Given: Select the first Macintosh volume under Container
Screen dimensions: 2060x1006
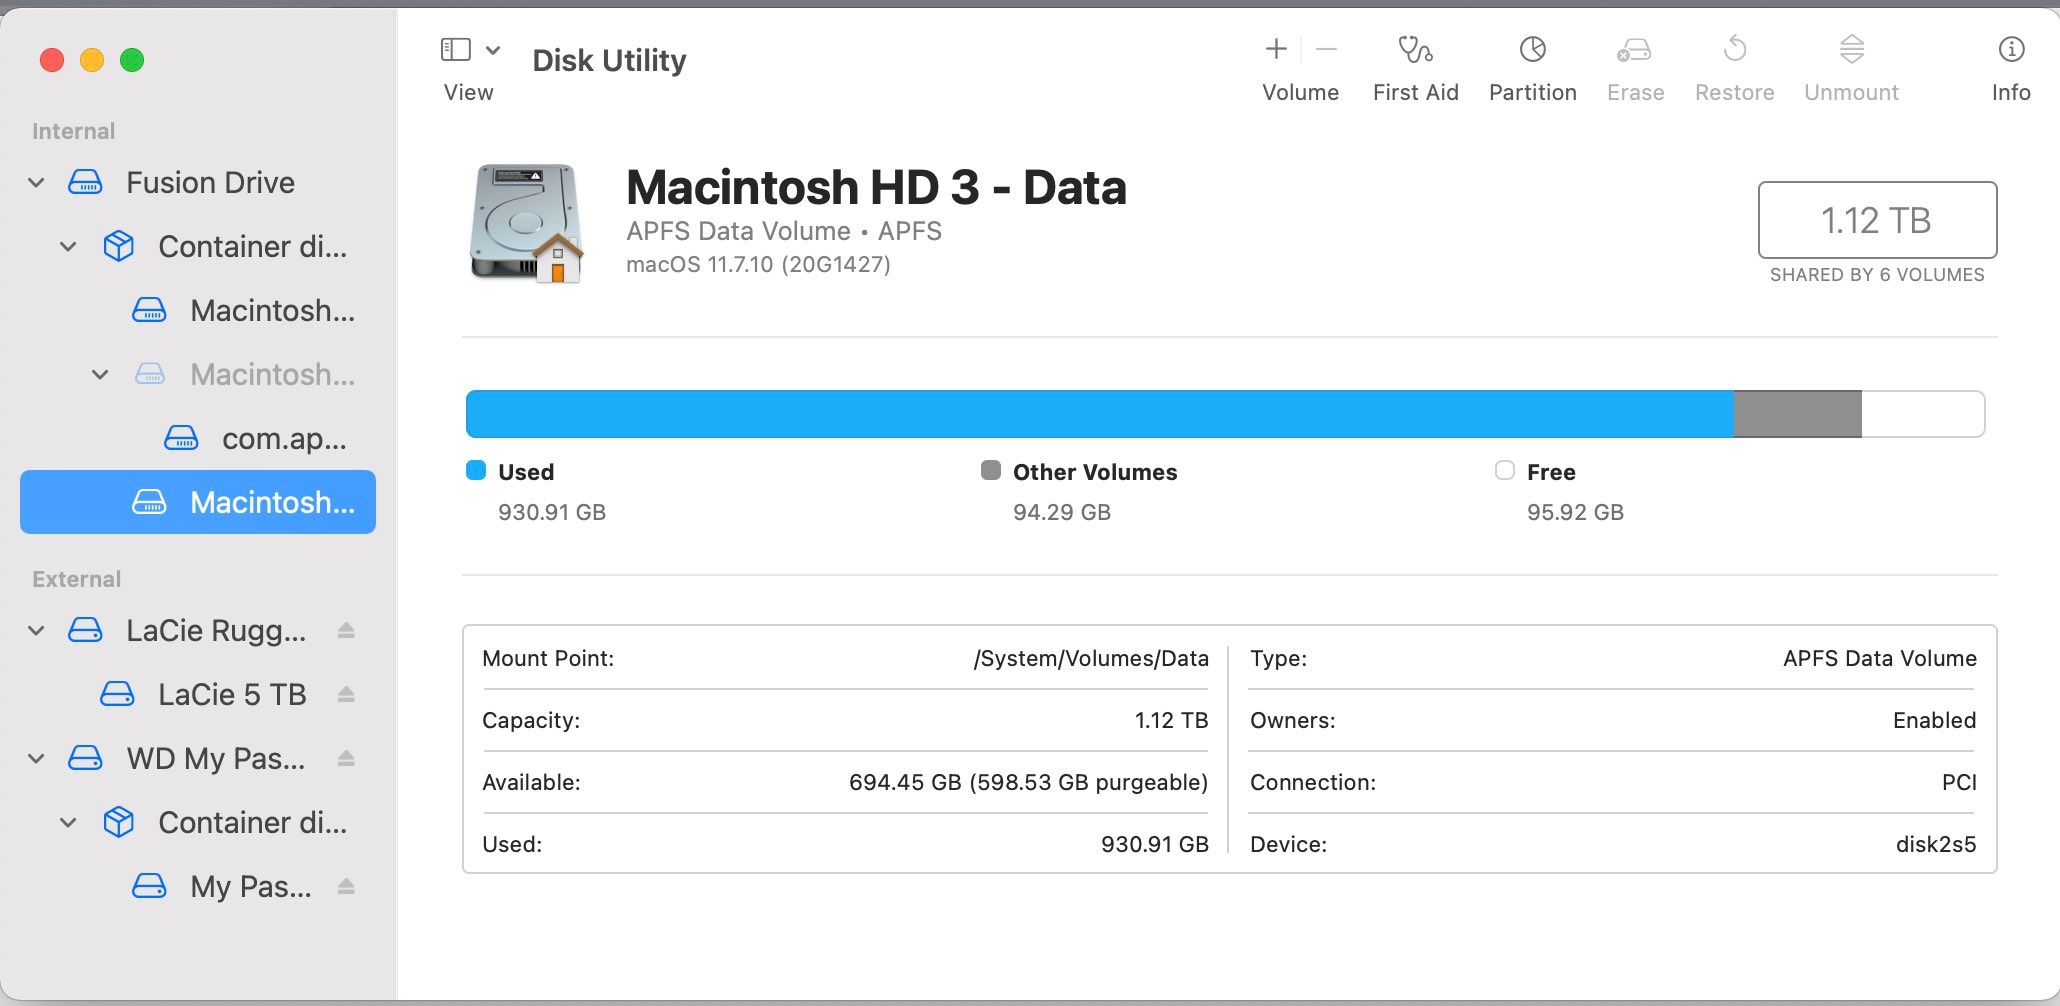Looking at the screenshot, I should (198, 311).
